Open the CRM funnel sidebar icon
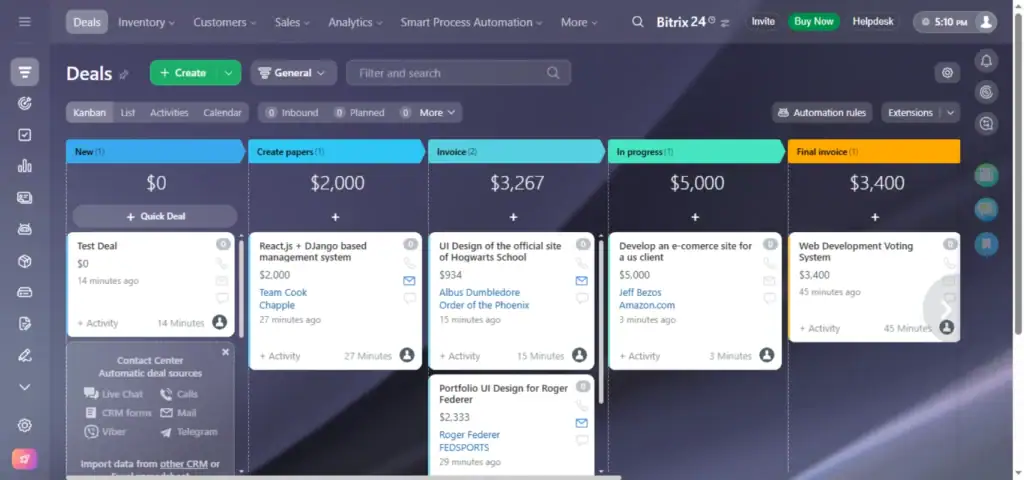The width and height of the screenshot is (1024, 480). (25, 72)
